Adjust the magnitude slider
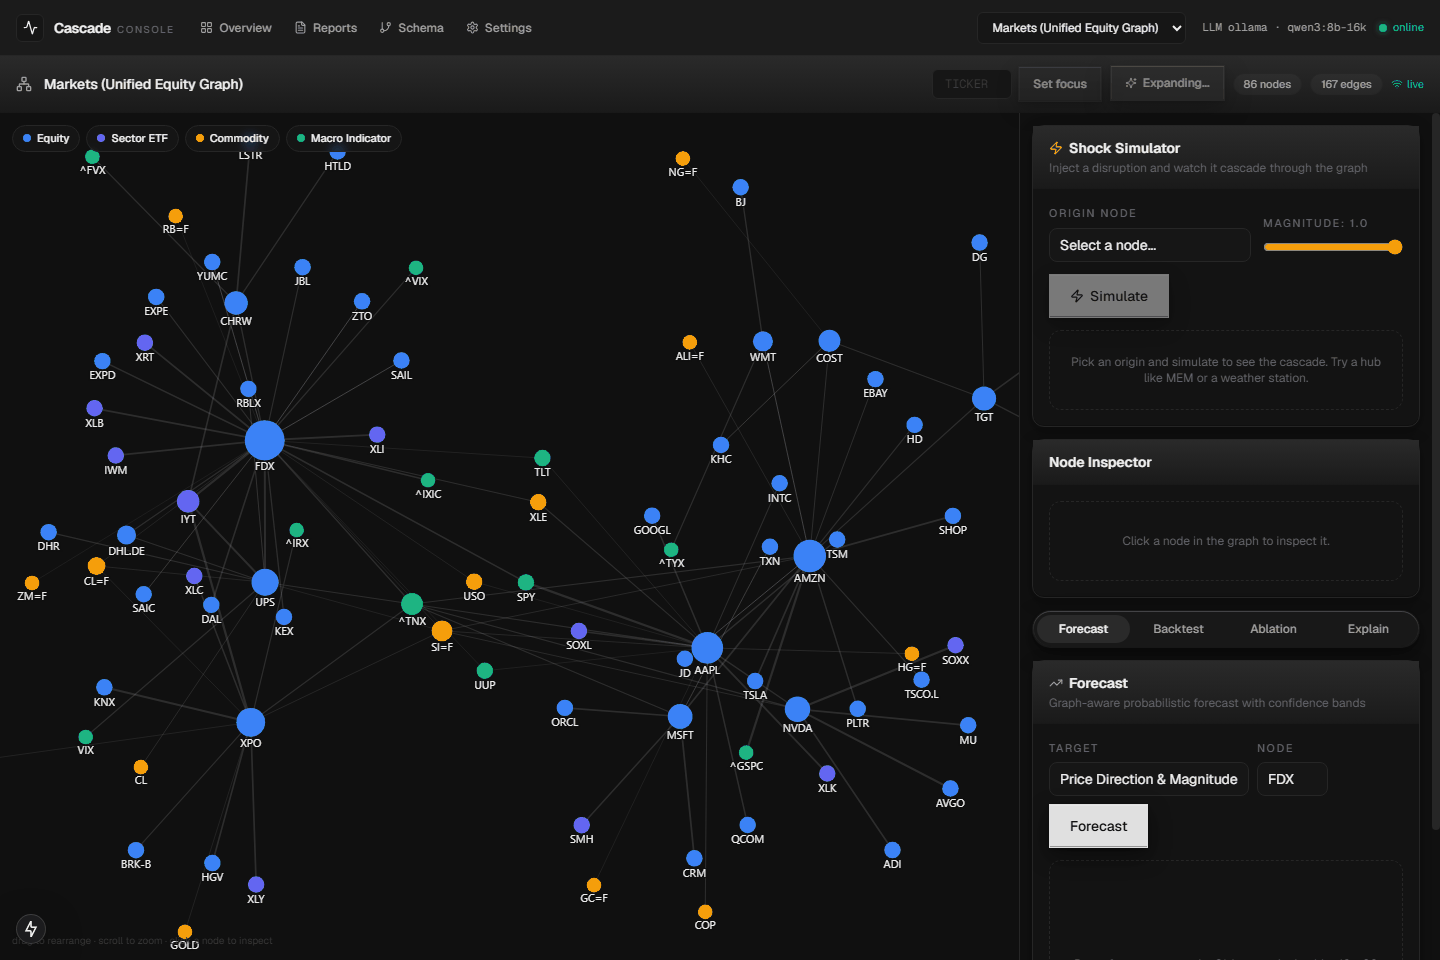1440x960 pixels. 1332,247
